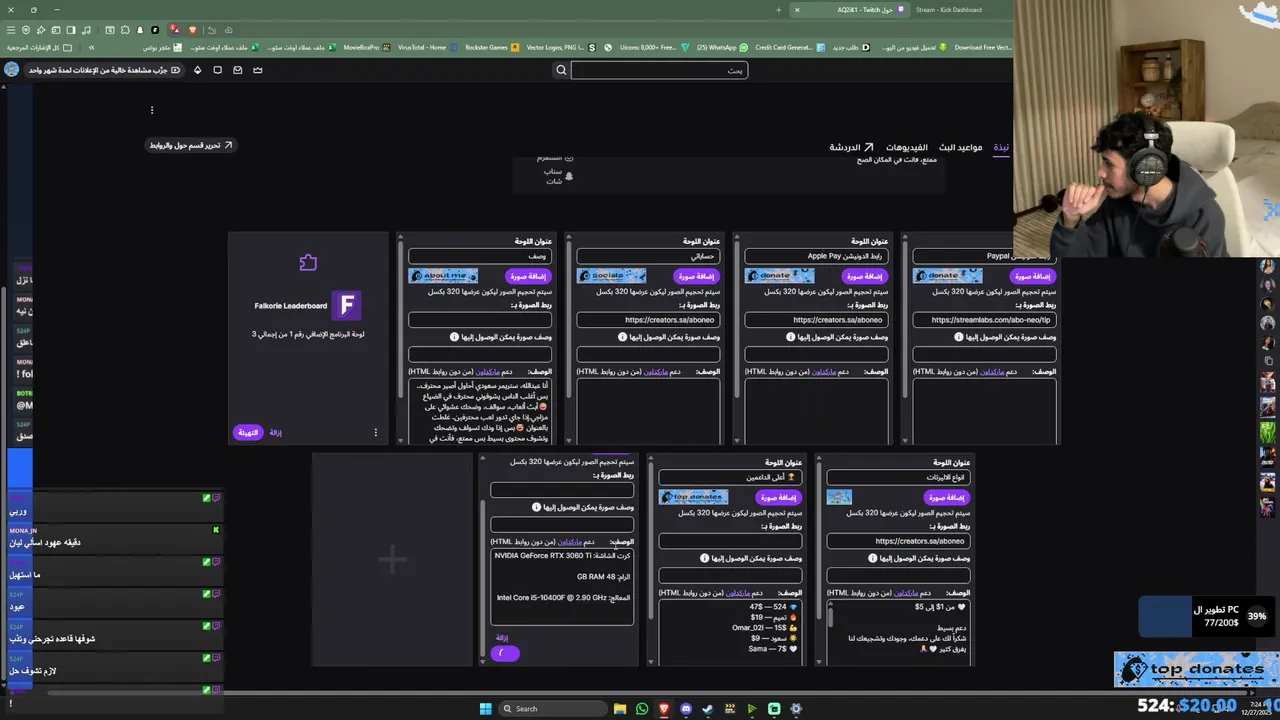This screenshot has height=720, width=1280.
Task: Click the Twitch search input field
Action: (659, 70)
